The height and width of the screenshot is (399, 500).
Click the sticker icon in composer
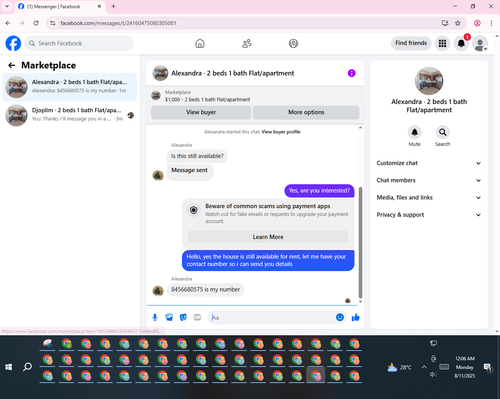pos(183,317)
